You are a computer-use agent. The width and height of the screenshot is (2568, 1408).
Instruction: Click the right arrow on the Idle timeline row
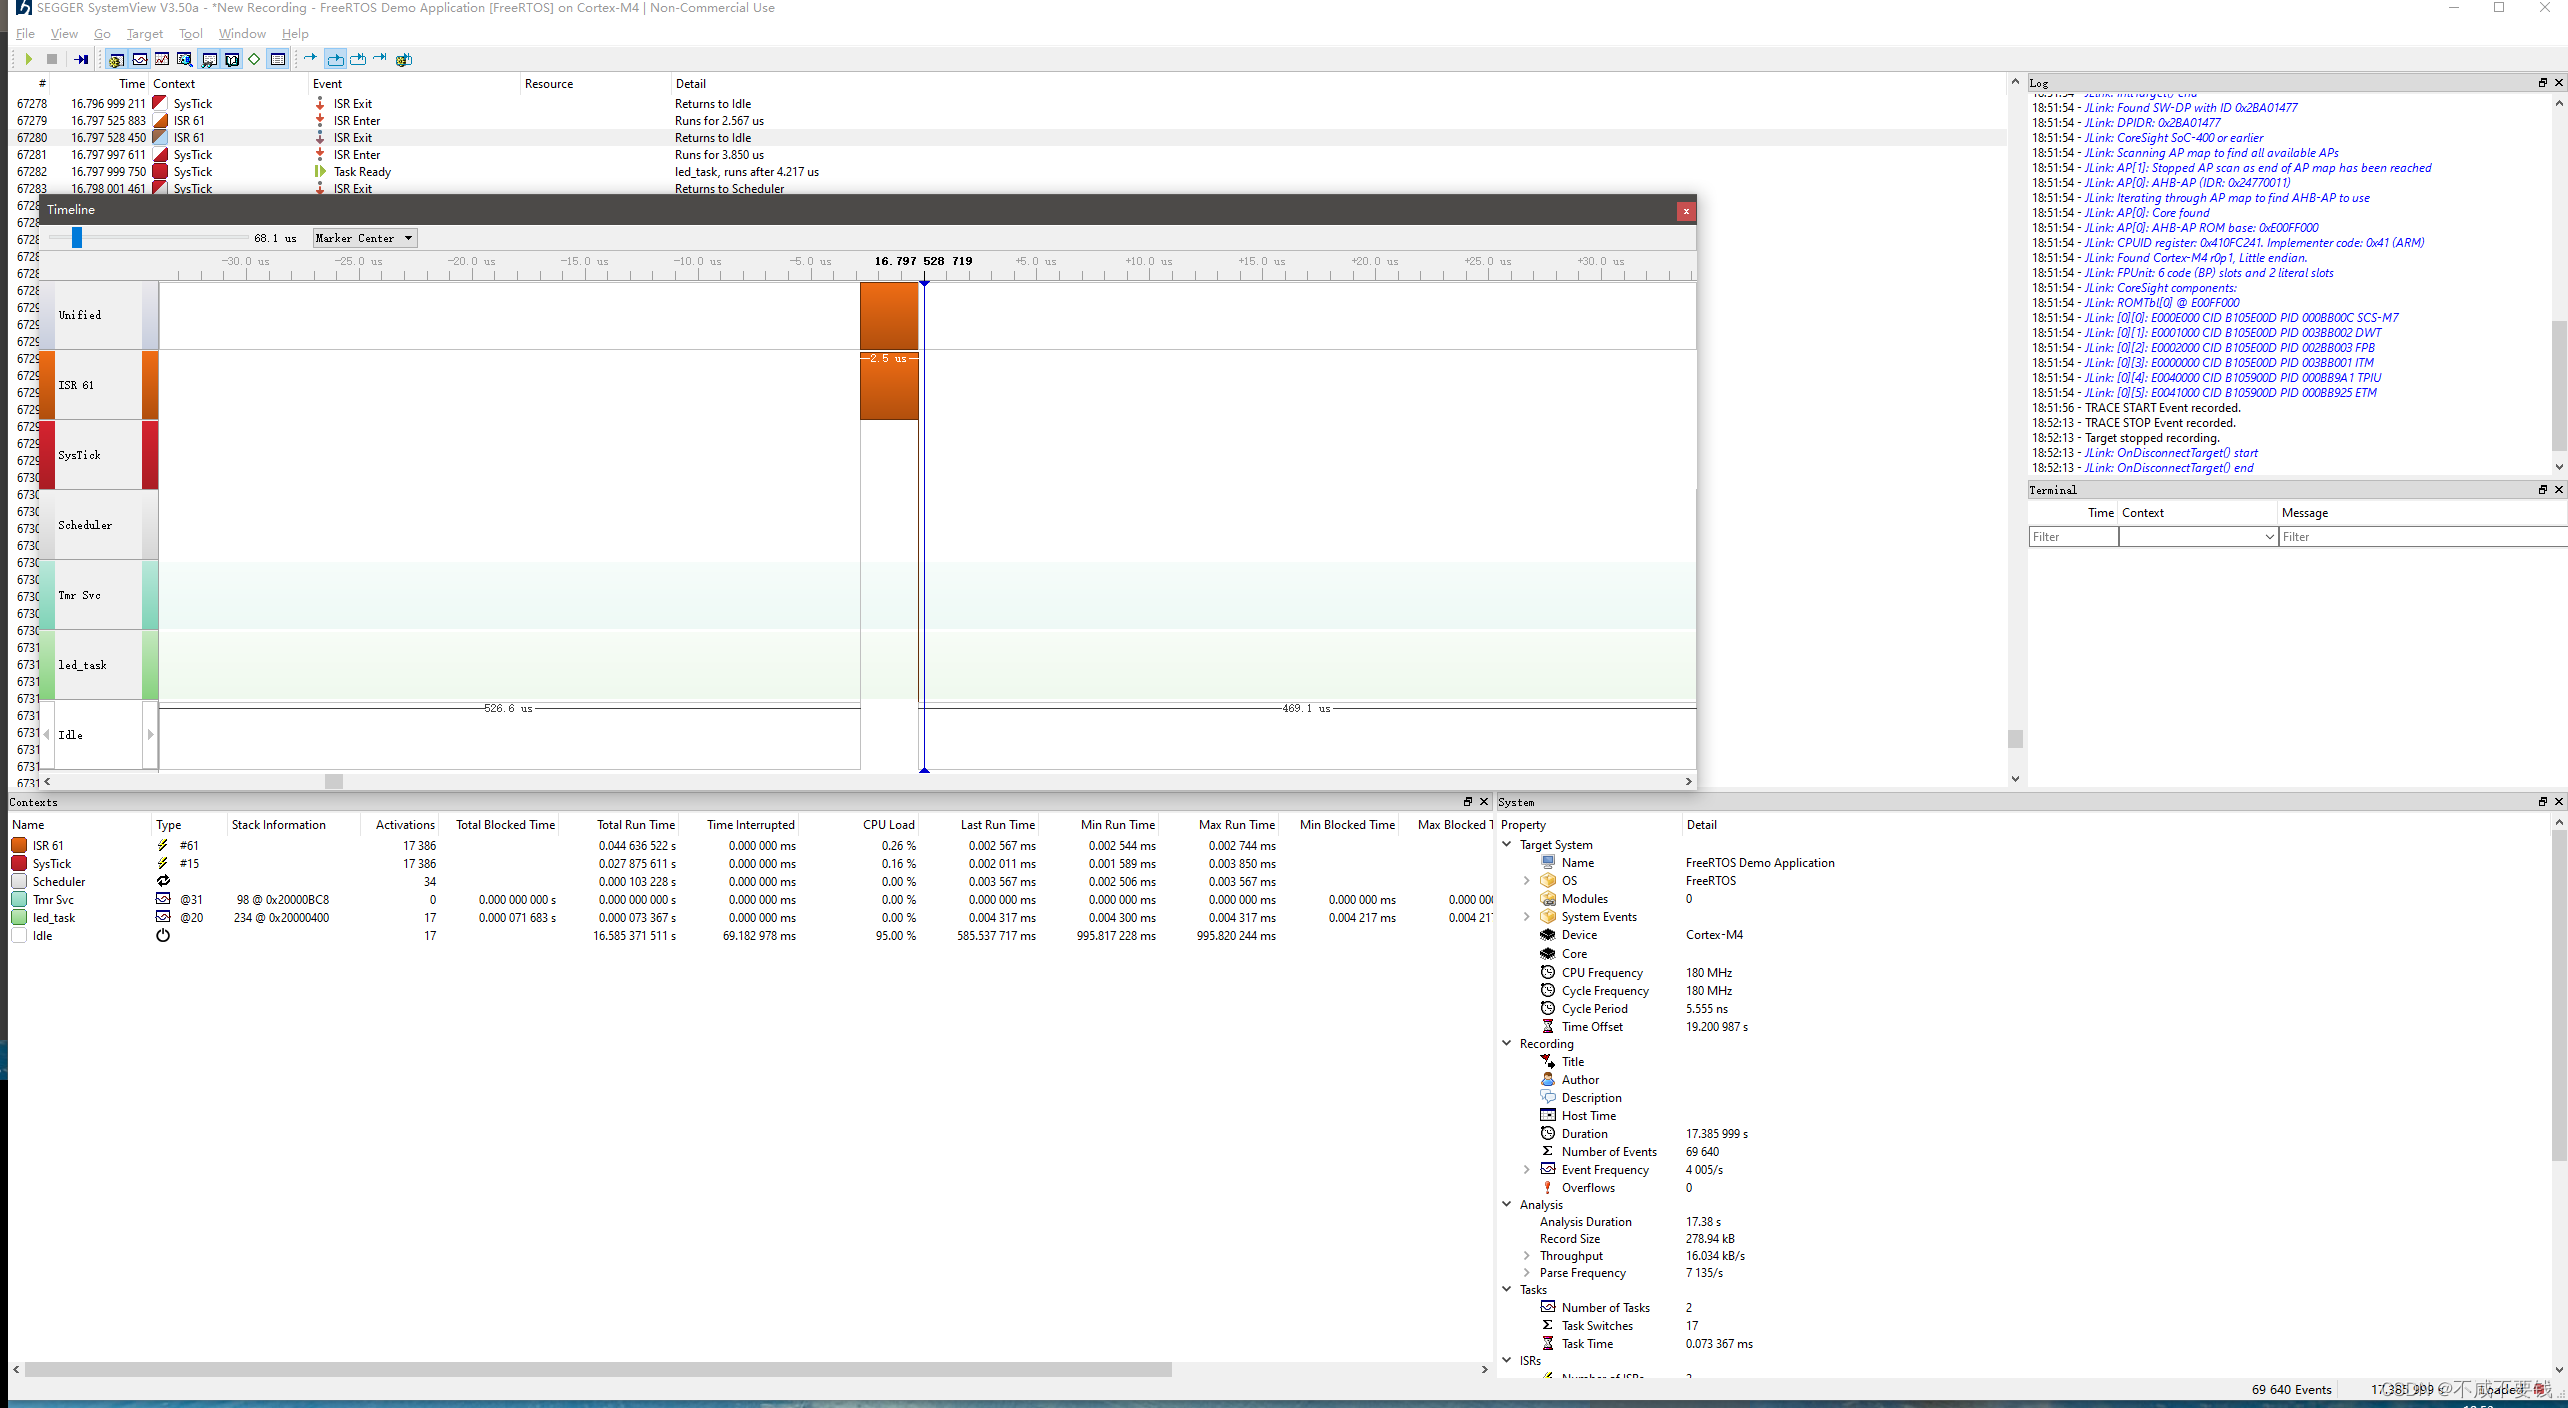coord(151,735)
